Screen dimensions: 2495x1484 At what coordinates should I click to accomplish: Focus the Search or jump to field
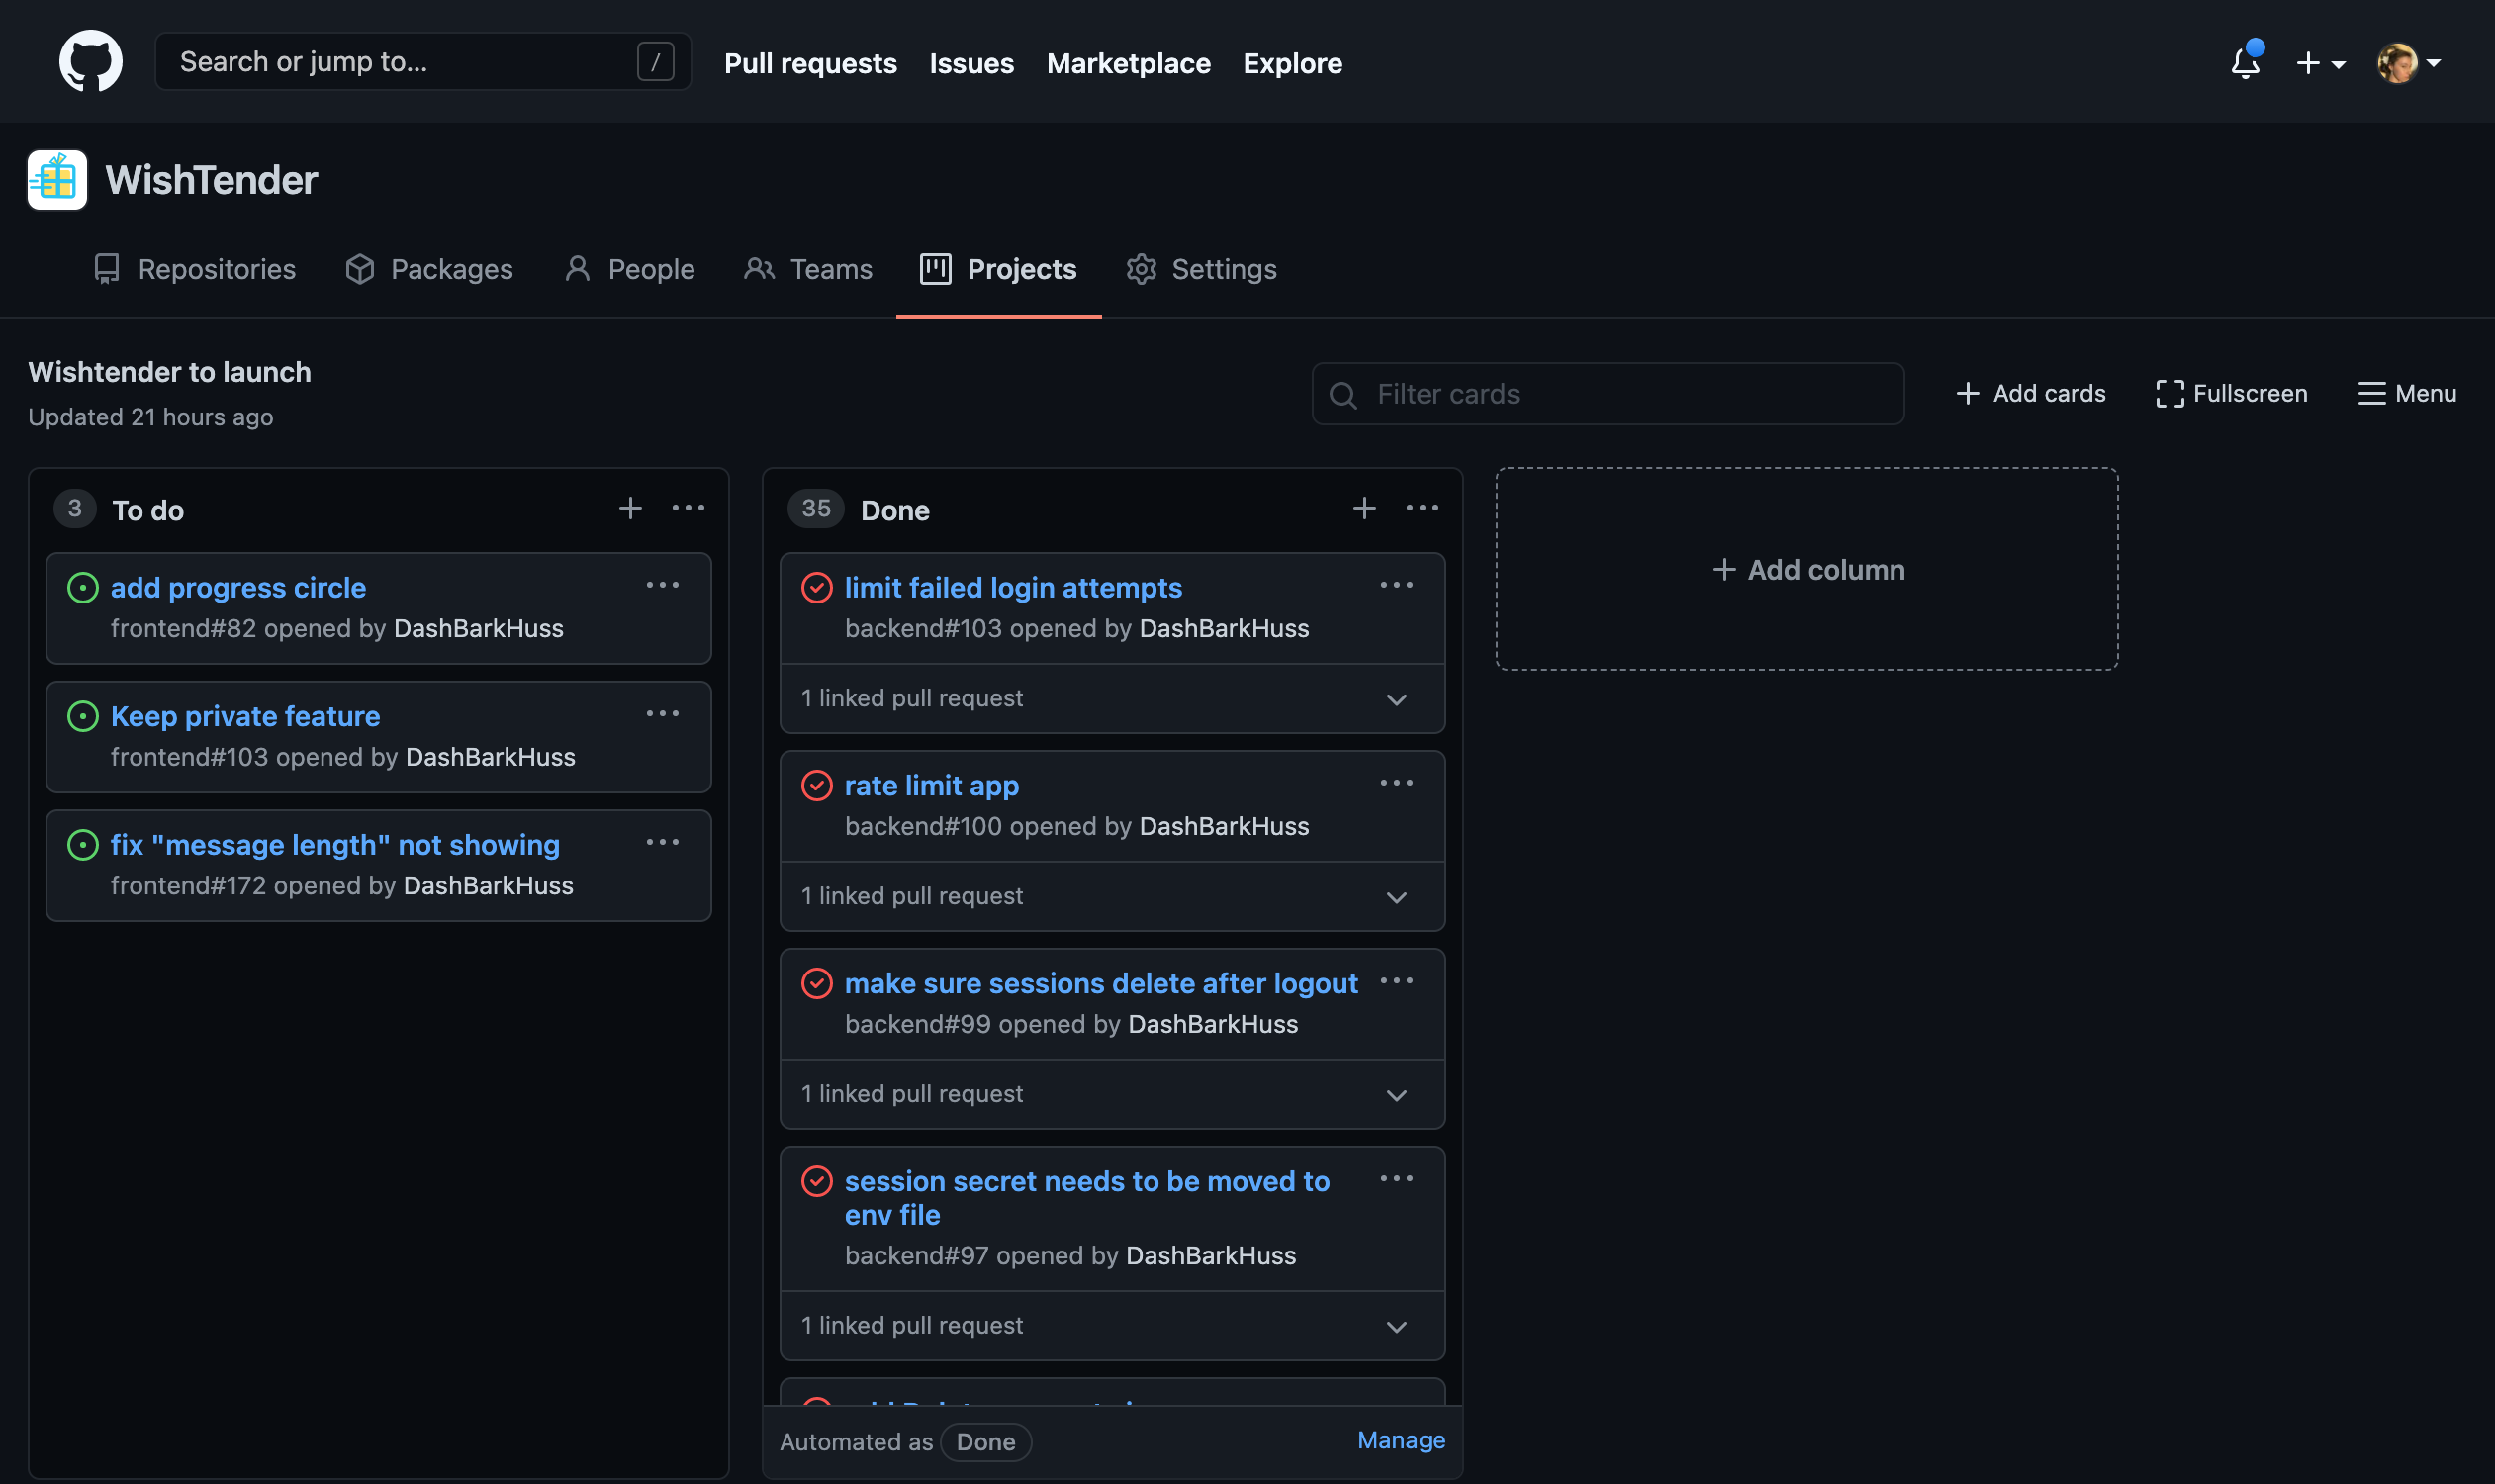click(x=423, y=62)
